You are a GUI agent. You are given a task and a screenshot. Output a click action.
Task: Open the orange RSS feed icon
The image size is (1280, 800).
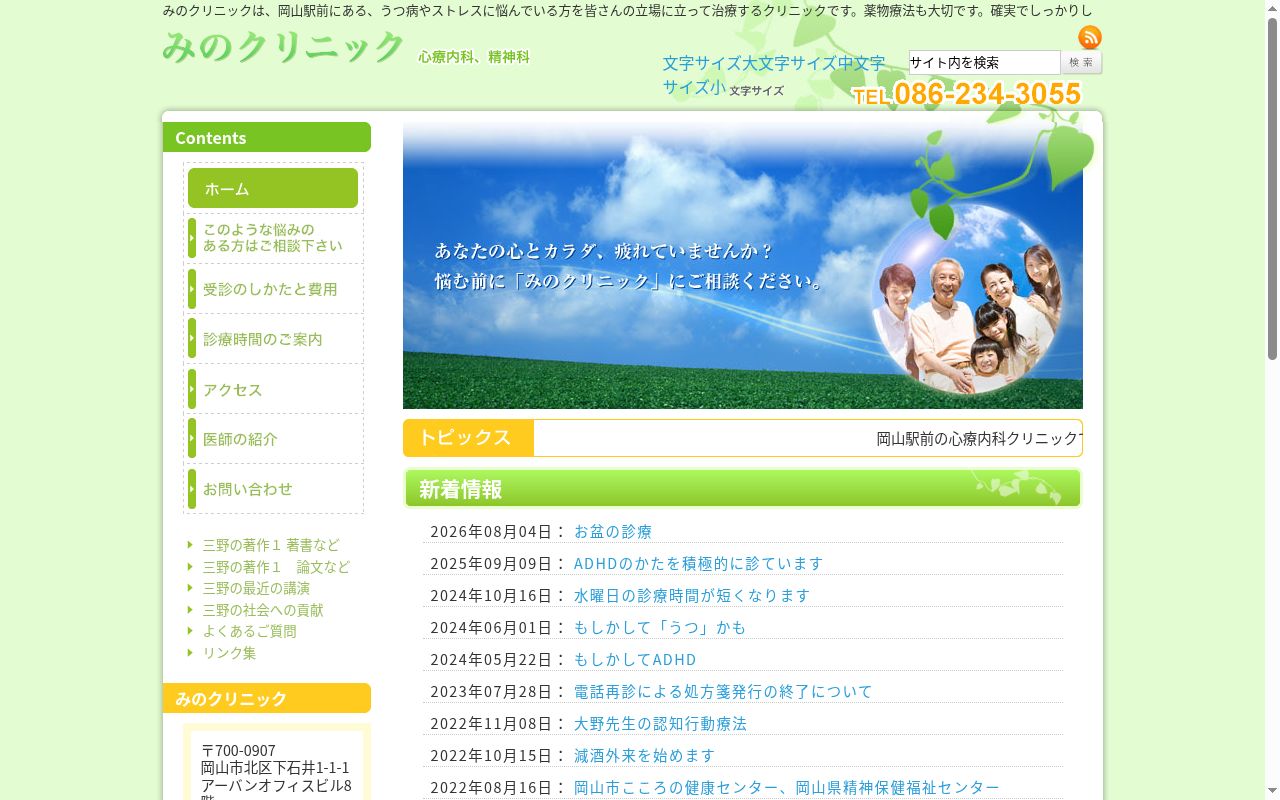tap(1090, 38)
